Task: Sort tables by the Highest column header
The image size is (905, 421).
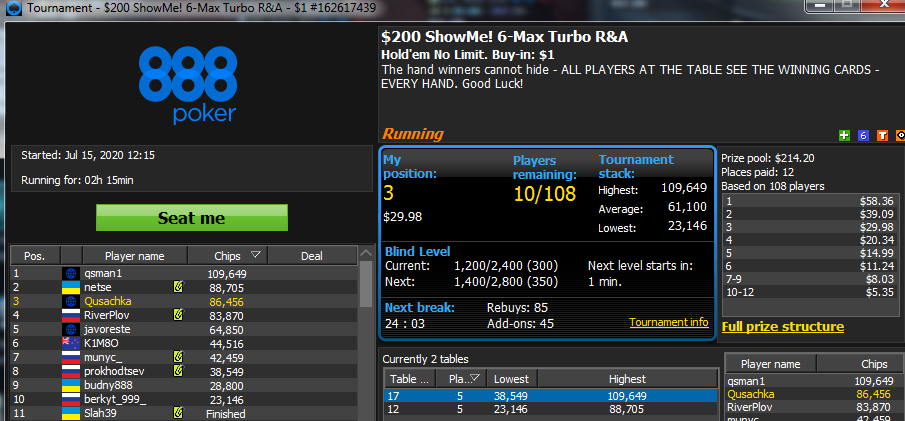Action: tap(627, 379)
